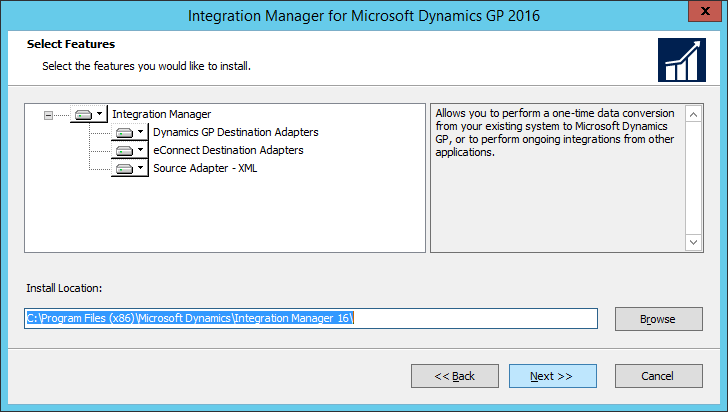Click the Install Location label

click(x=64, y=288)
